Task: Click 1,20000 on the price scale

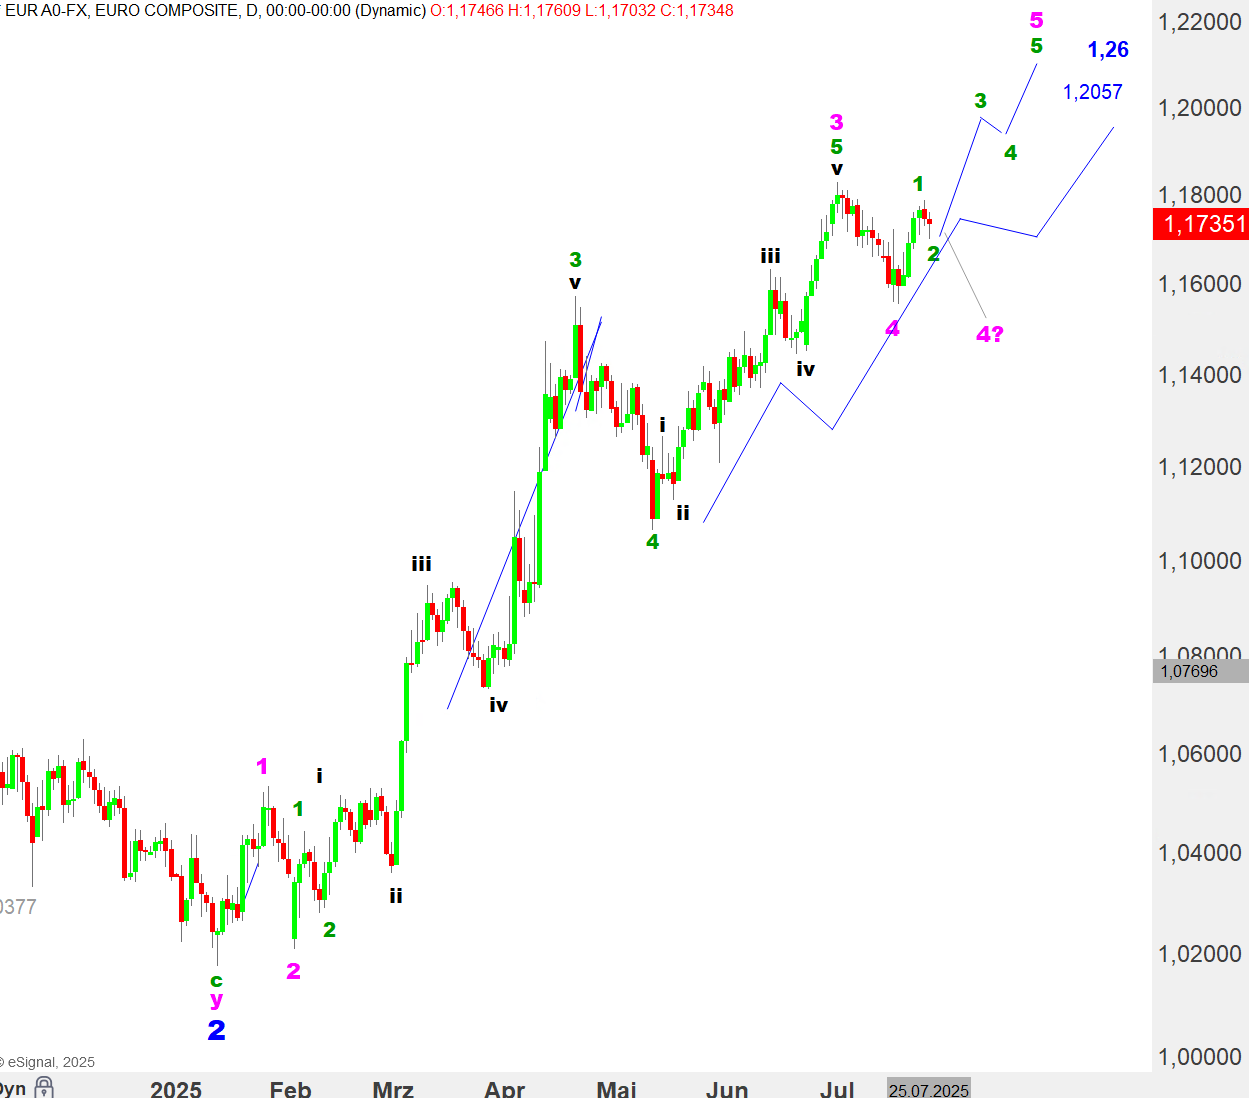Action: tap(1199, 108)
